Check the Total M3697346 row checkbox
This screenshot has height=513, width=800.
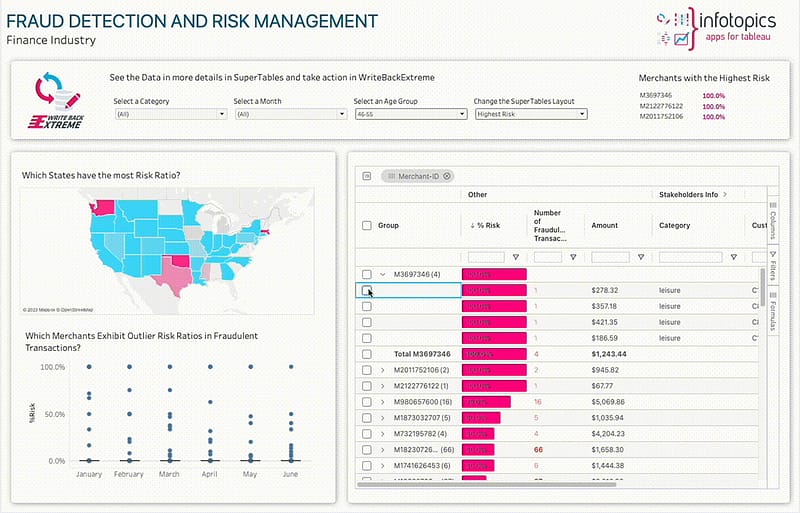(x=367, y=354)
